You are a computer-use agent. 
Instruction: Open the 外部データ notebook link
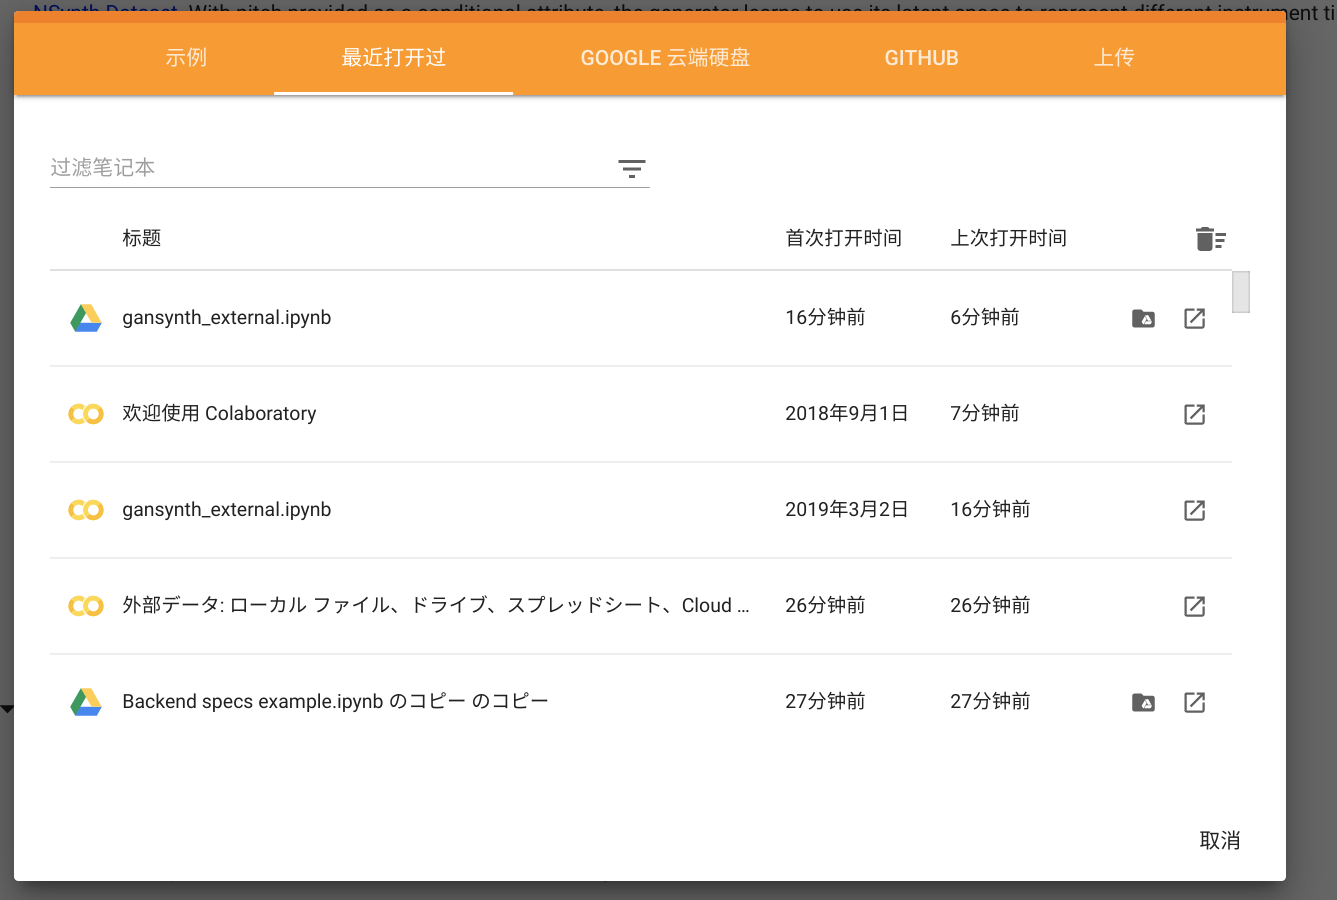point(436,606)
